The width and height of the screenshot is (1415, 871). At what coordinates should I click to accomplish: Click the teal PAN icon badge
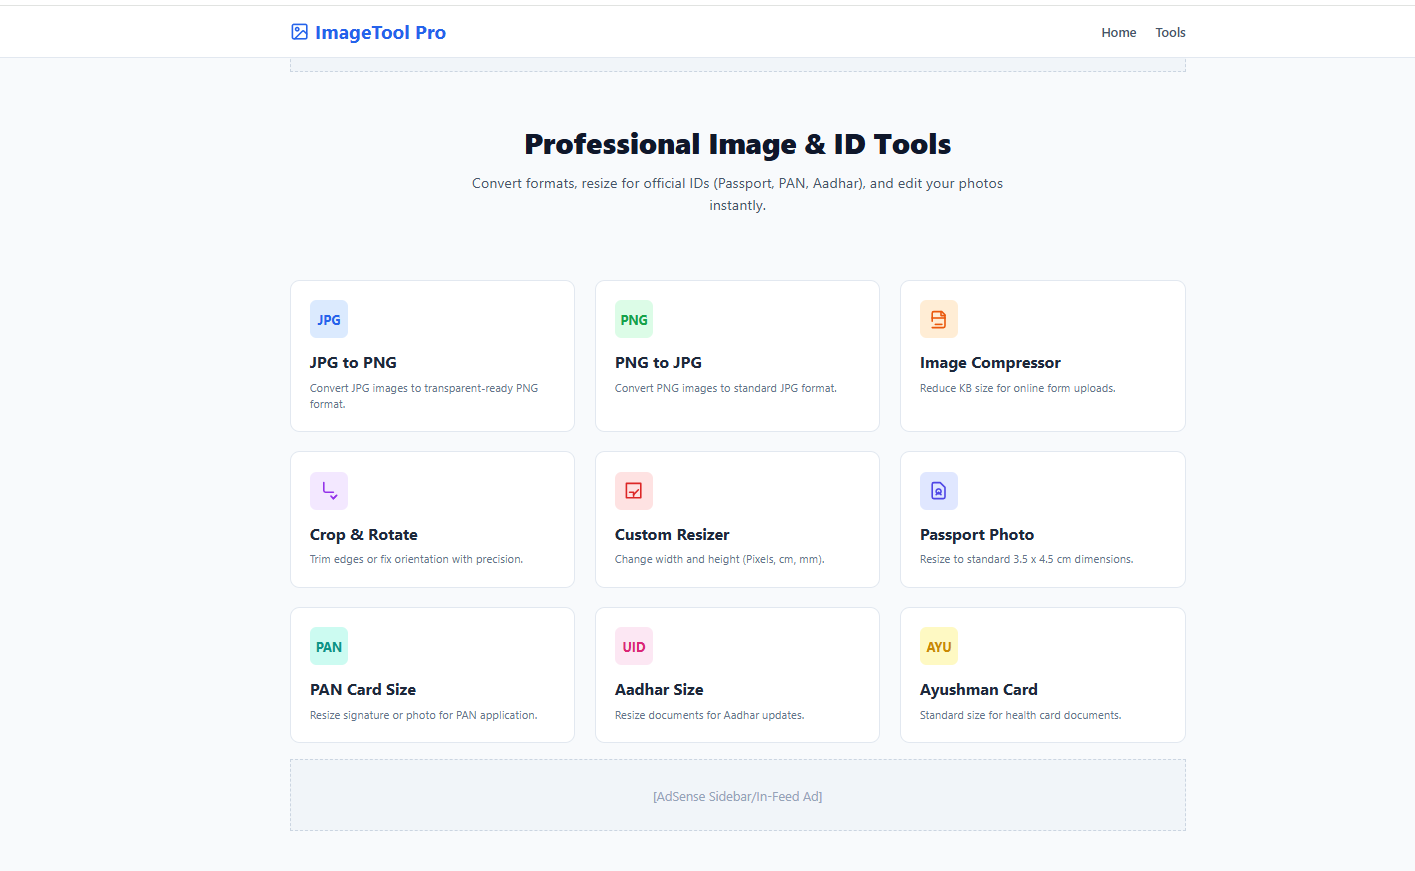pyautogui.click(x=329, y=647)
